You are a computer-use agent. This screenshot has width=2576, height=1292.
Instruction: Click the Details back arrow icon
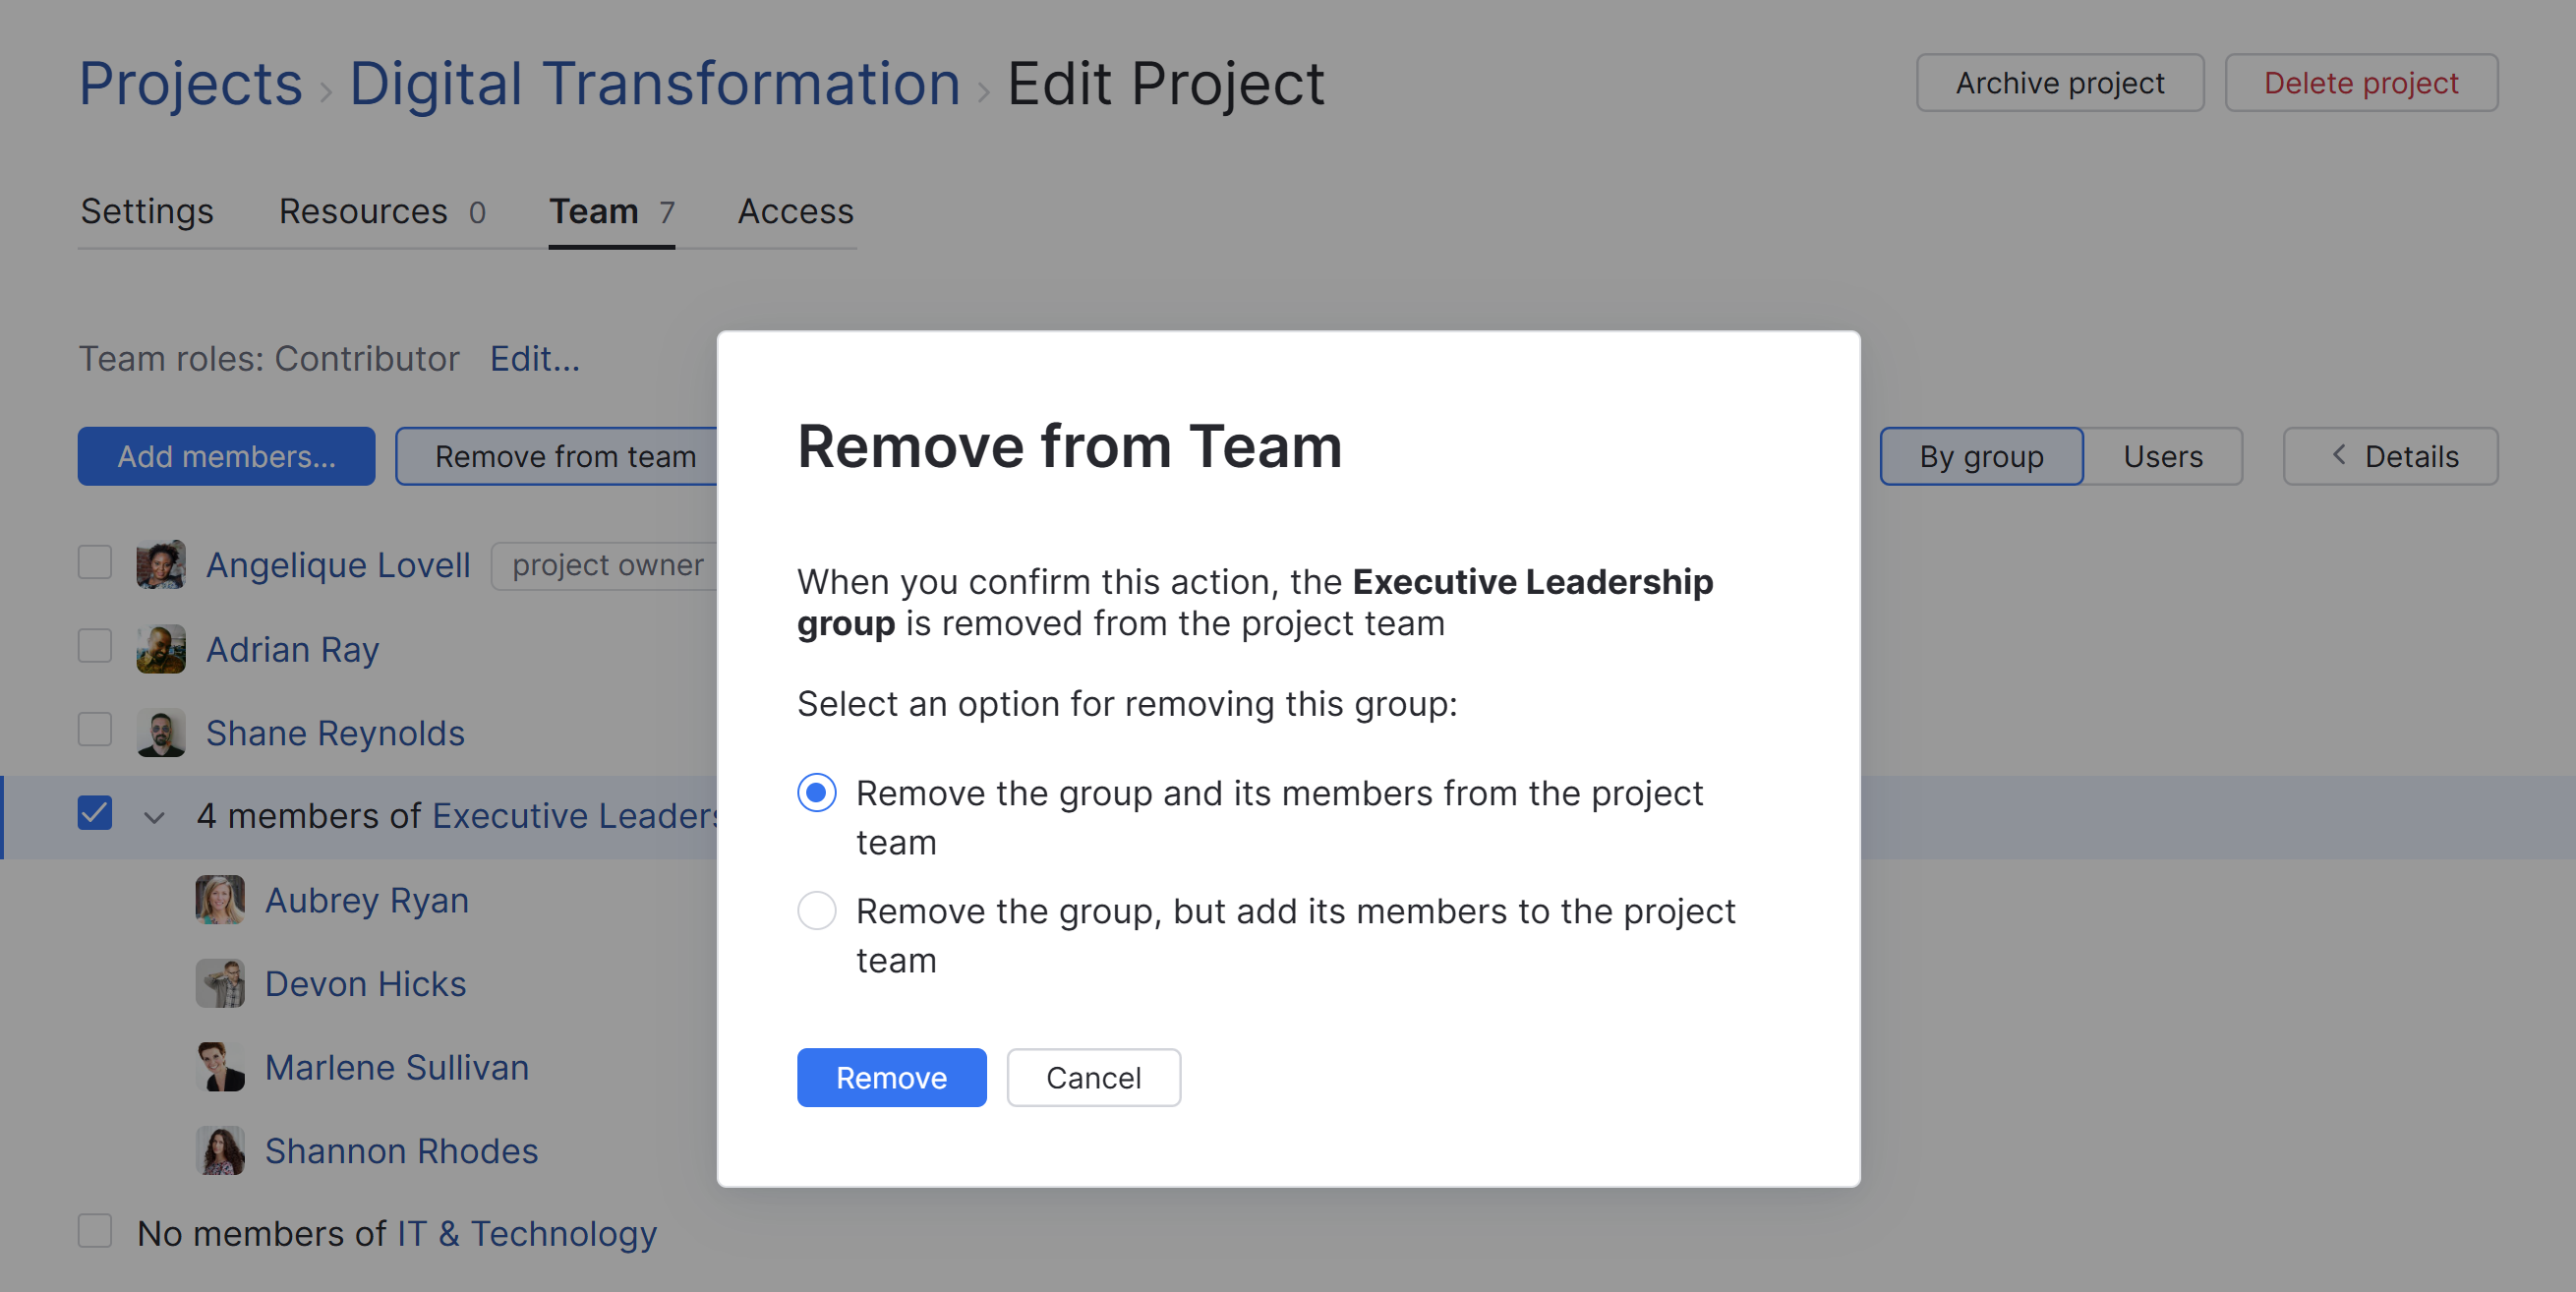[x=2338, y=456]
